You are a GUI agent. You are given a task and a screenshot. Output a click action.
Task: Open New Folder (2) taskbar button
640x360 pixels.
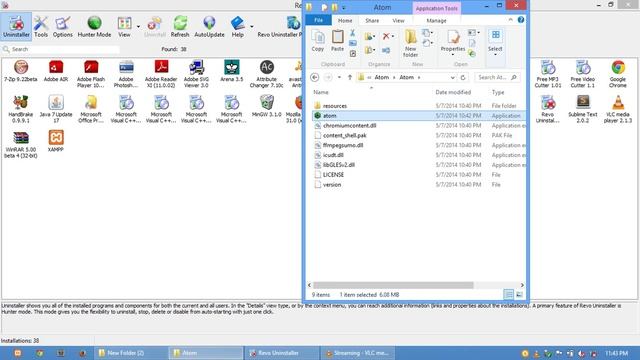[131, 353]
